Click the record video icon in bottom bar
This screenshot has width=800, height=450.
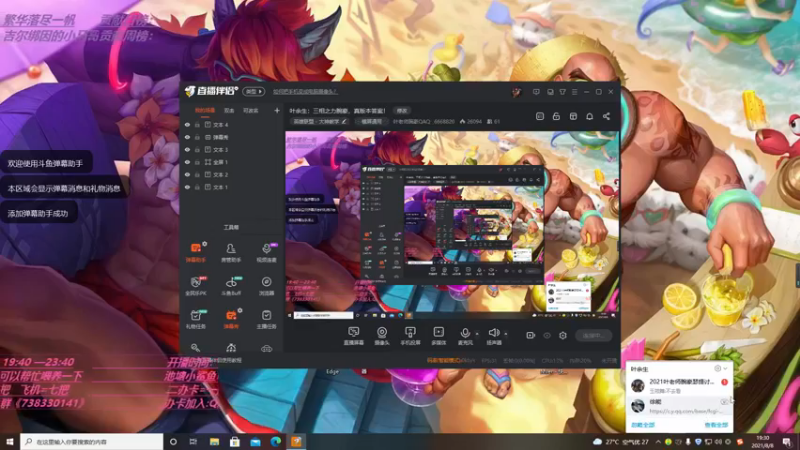pyautogui.click(x=531, y=336)
